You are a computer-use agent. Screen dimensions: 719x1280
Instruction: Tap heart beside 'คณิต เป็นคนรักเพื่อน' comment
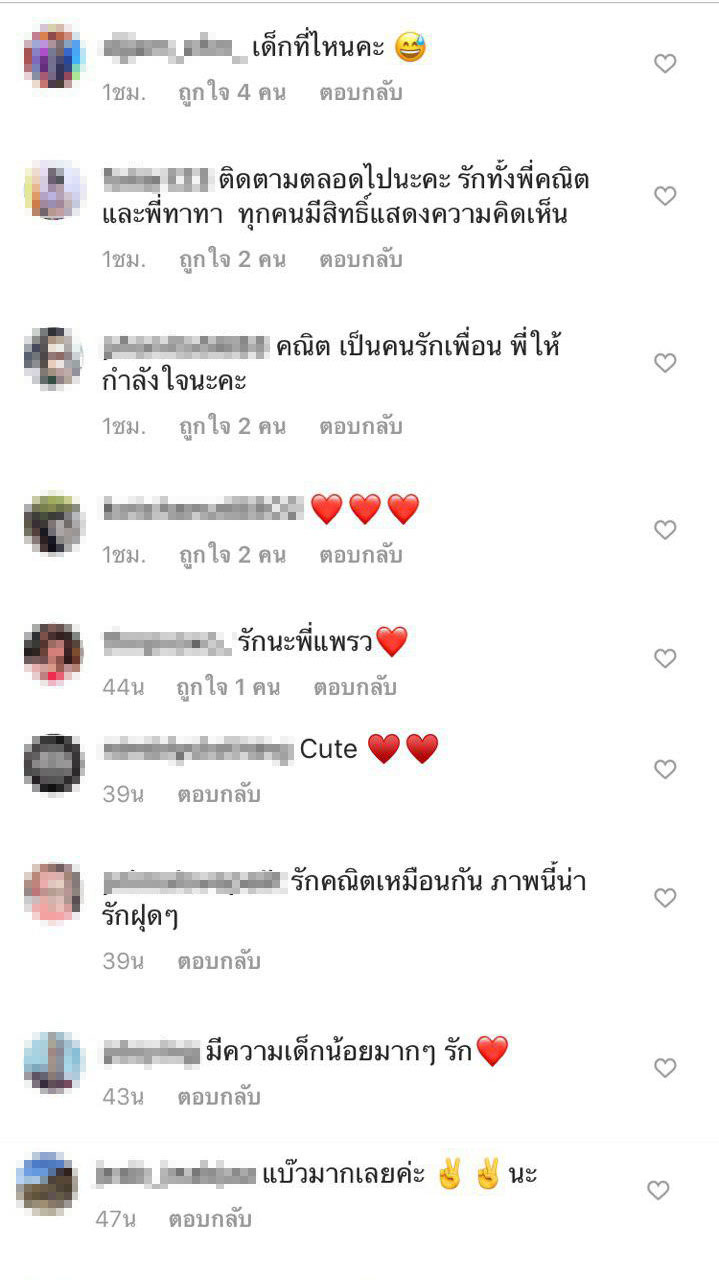(665, 363)
